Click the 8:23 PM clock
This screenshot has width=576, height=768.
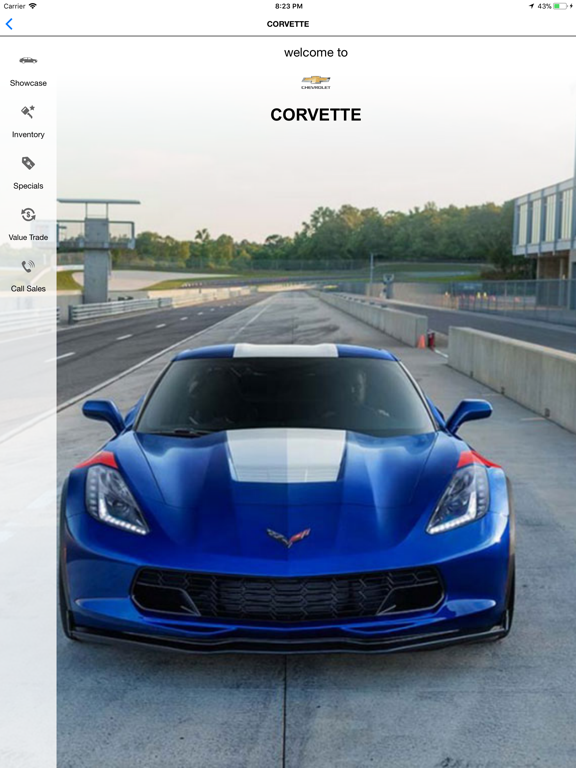tap(288, 6)
